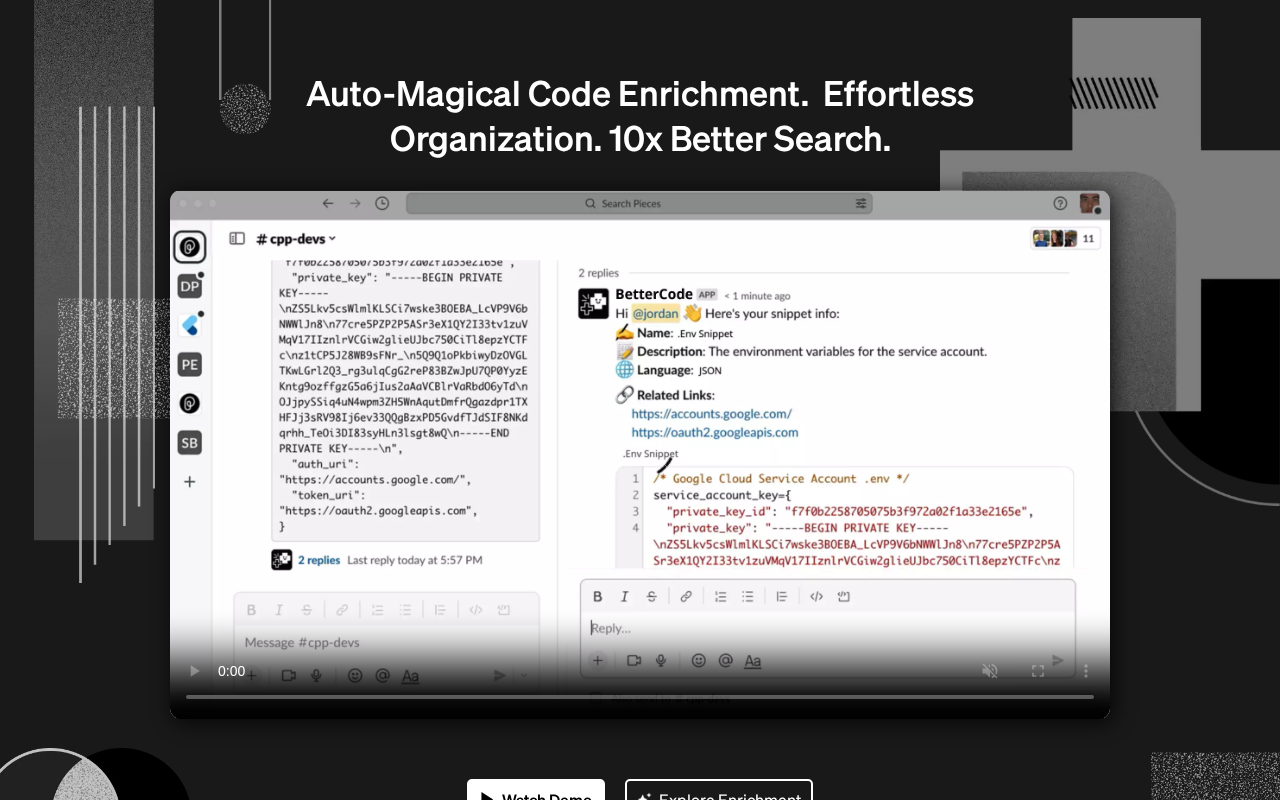The height and width of the screenshot is (800, 1280).
Task: Insert a link in the Reply composer
Action: [x=686, y=596]
